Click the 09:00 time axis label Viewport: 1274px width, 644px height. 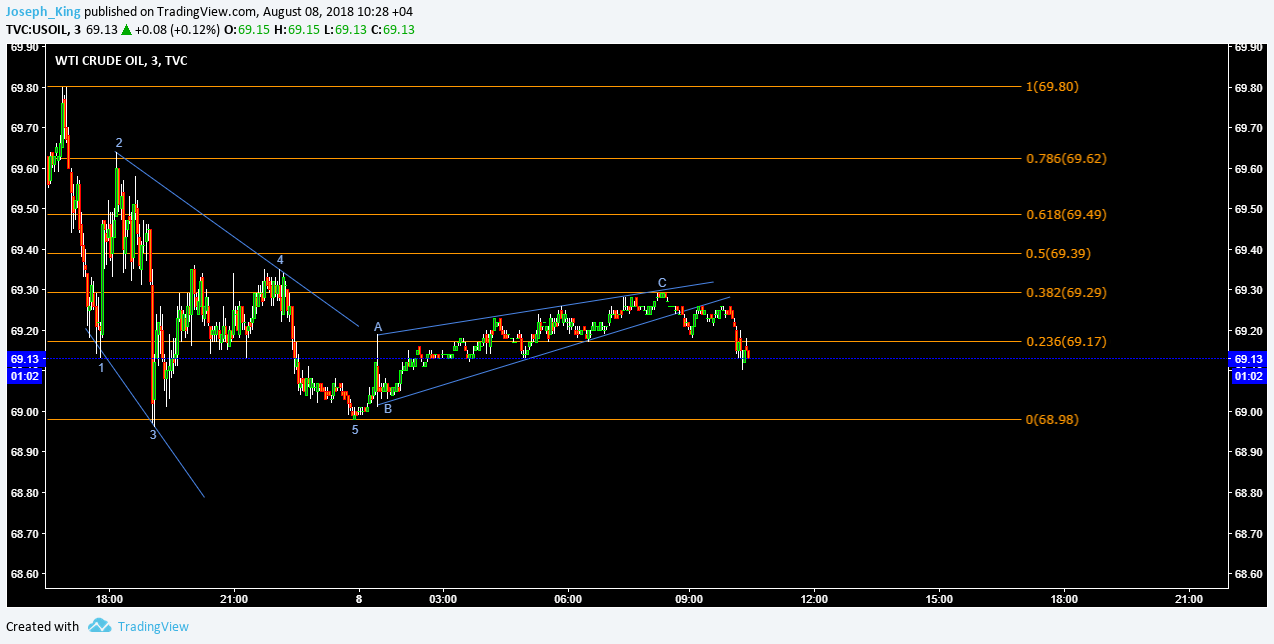pos(690,600)
